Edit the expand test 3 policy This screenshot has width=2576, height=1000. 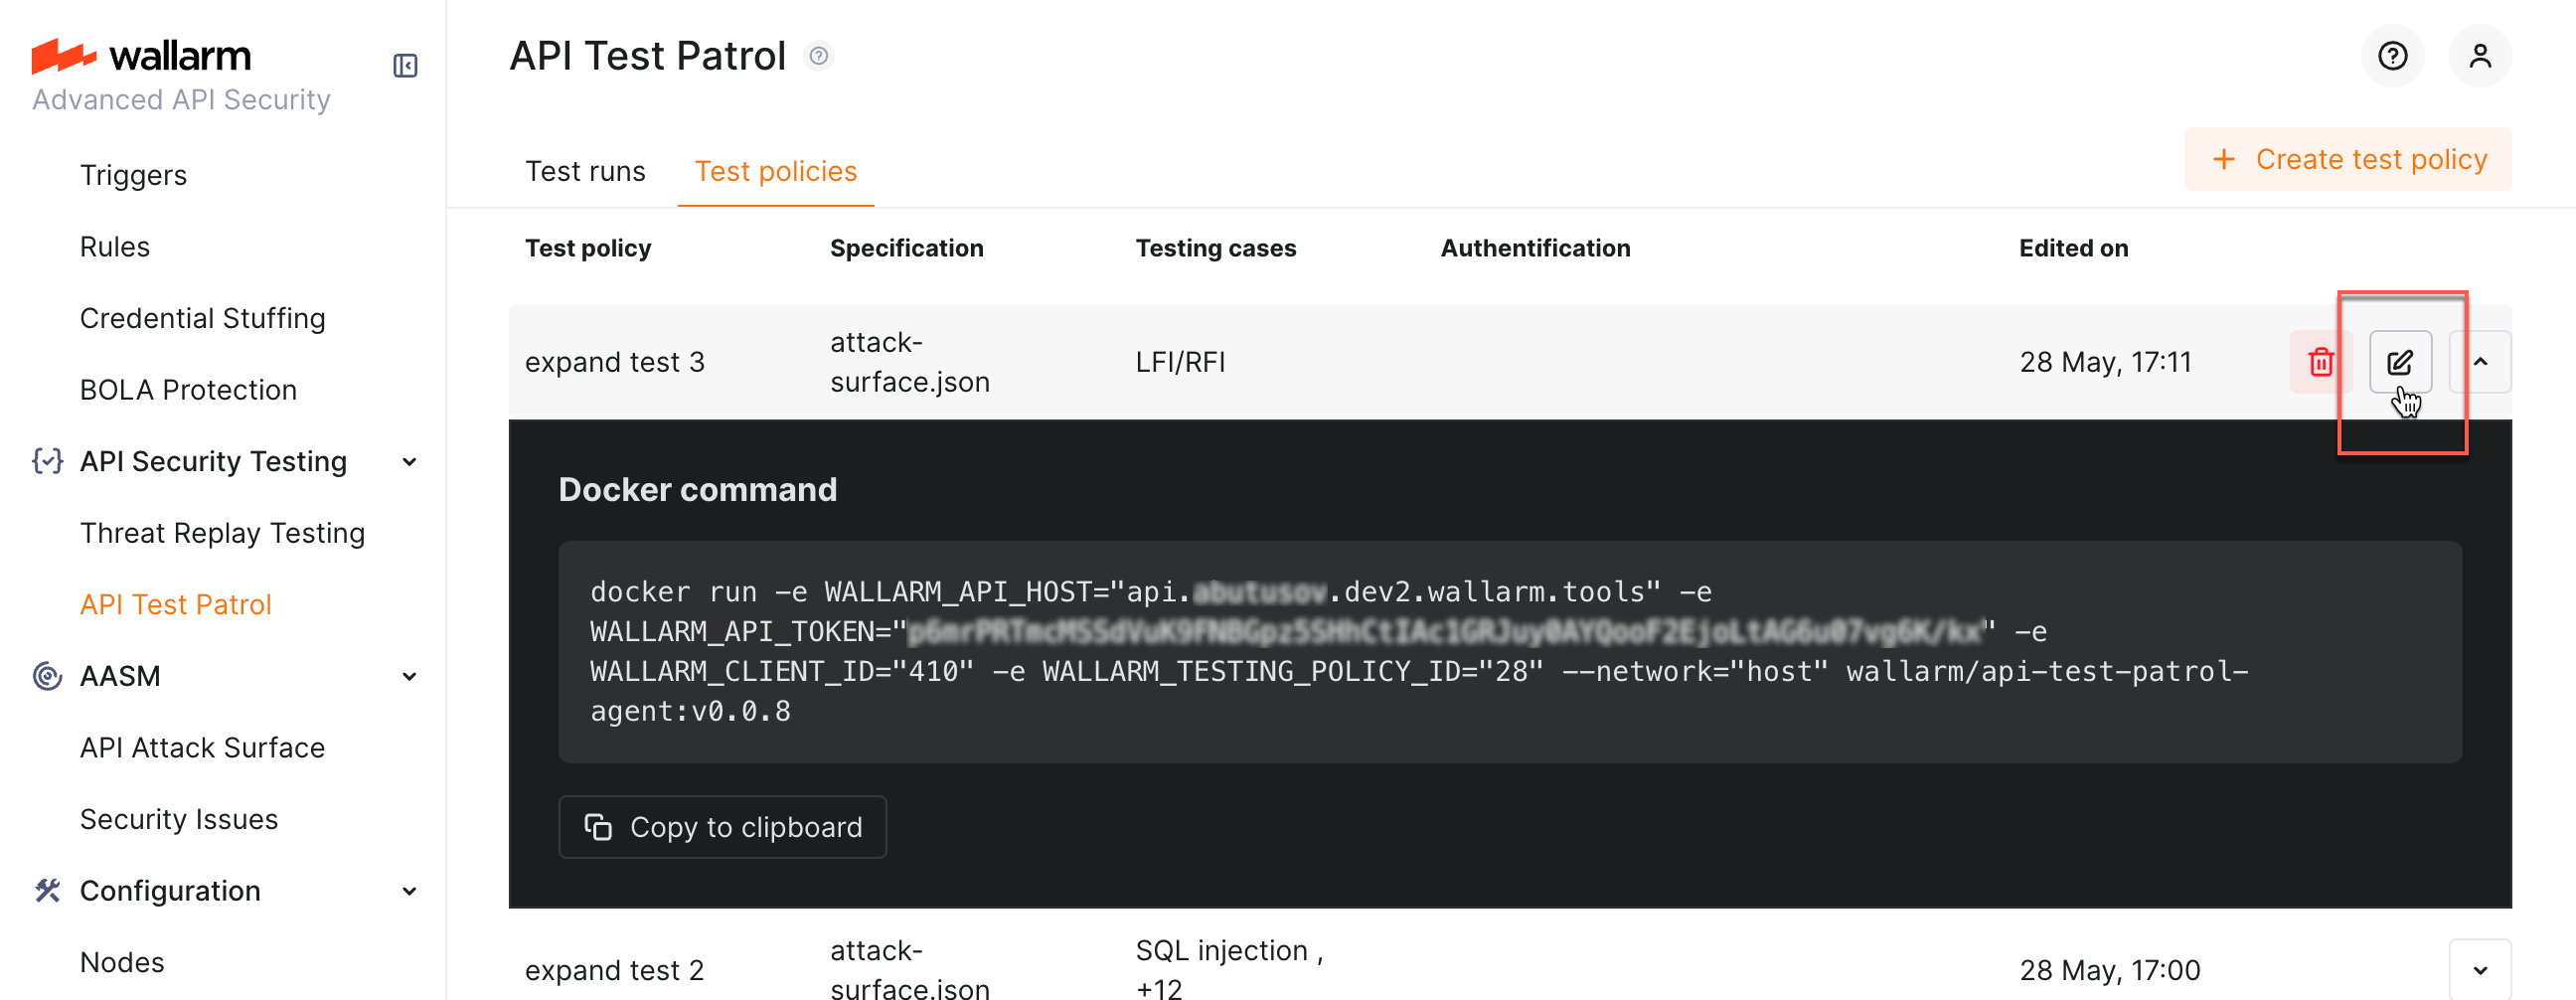(x=2399, y=362)
